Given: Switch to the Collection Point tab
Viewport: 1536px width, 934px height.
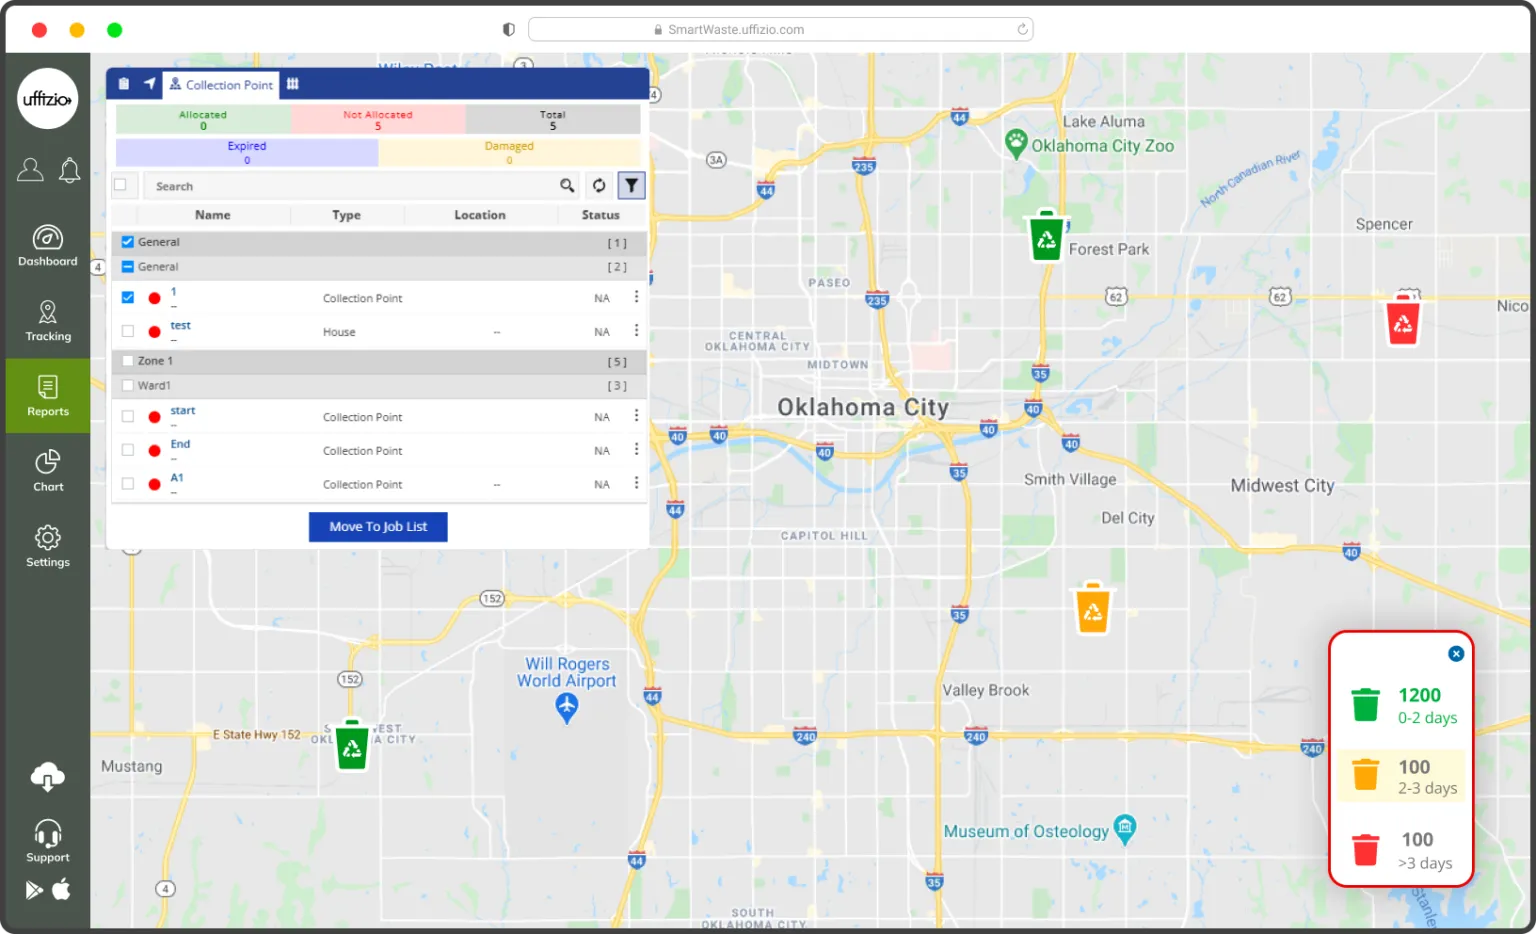Looking at the screenshot, I should [222, 85].
